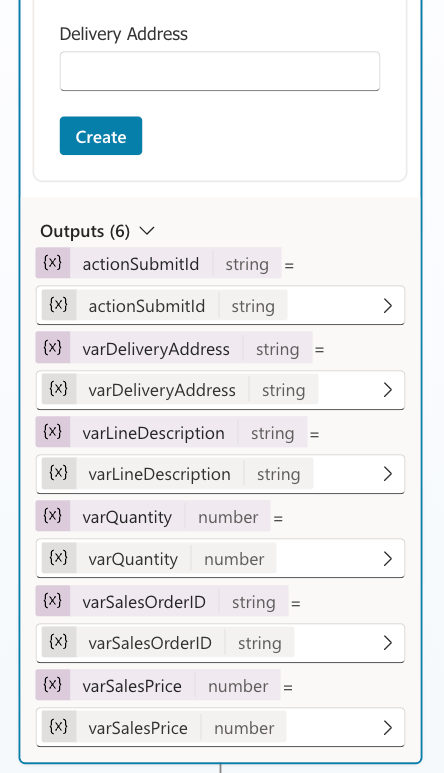Open variable picker arrow for varSalesOrderID

(x=388, y=643)
